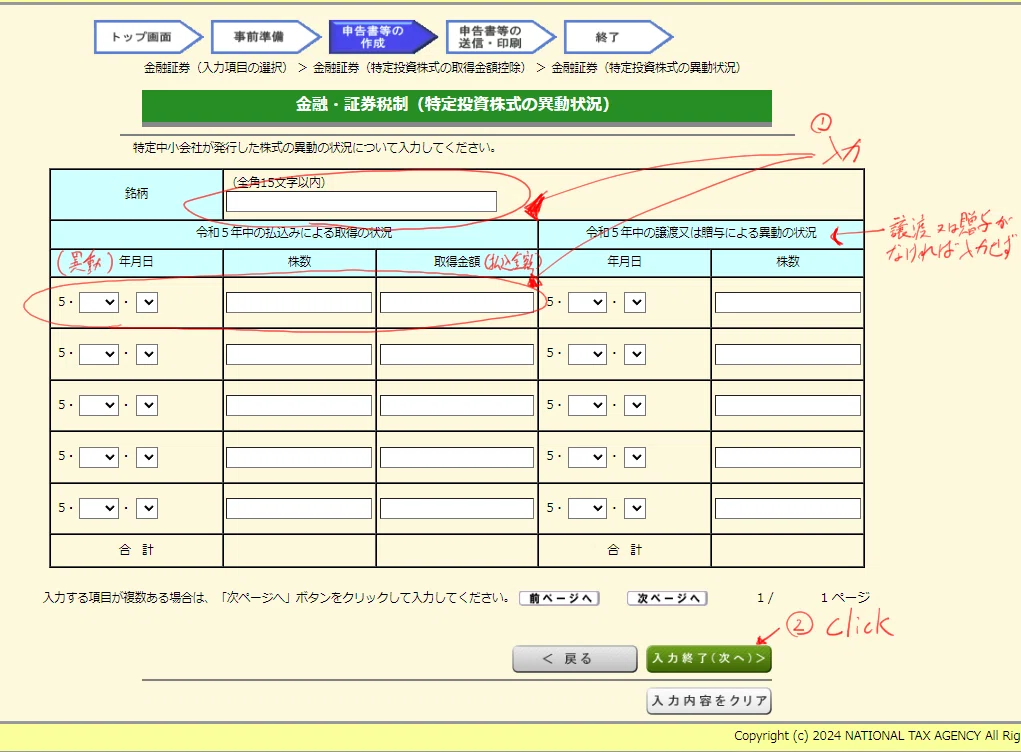Expand second-row transfer day dropdown

point(635,354)
